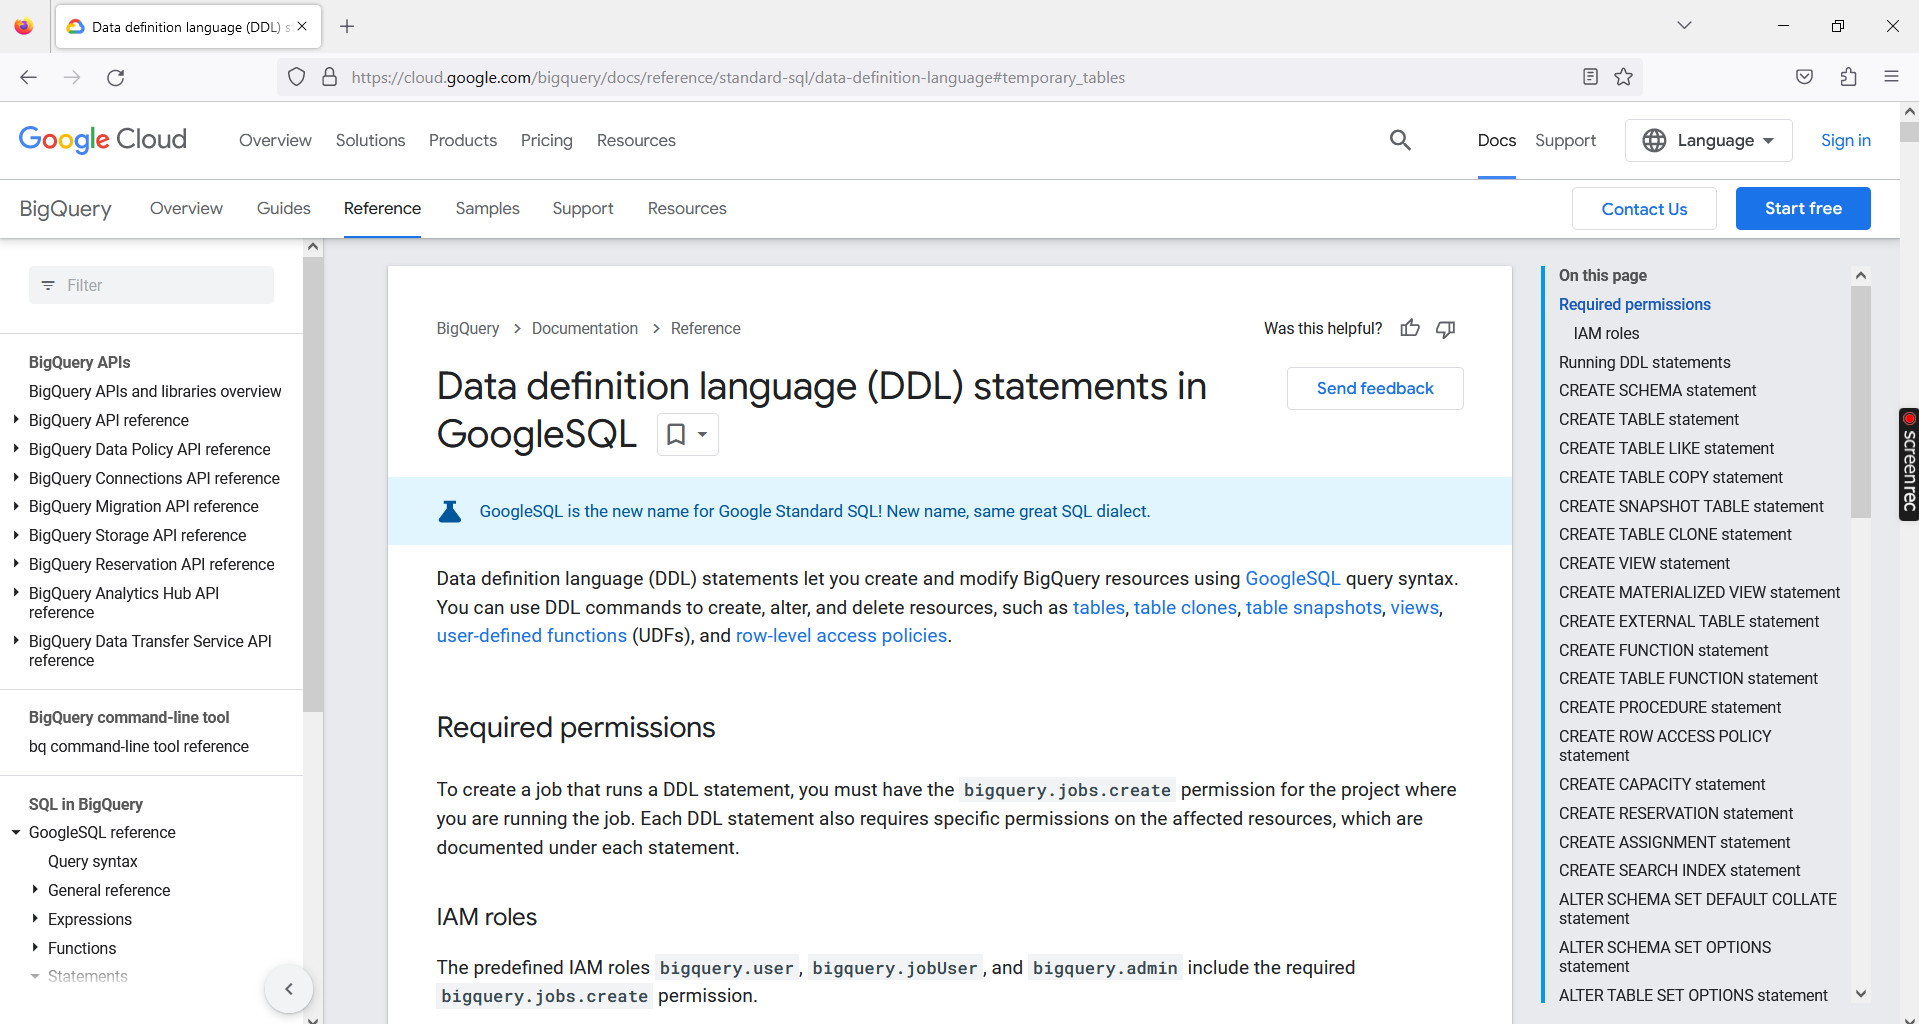Bookmark the page via the address bar star
This screenshot has width=1919, height=1024.
pos(1623,76)
